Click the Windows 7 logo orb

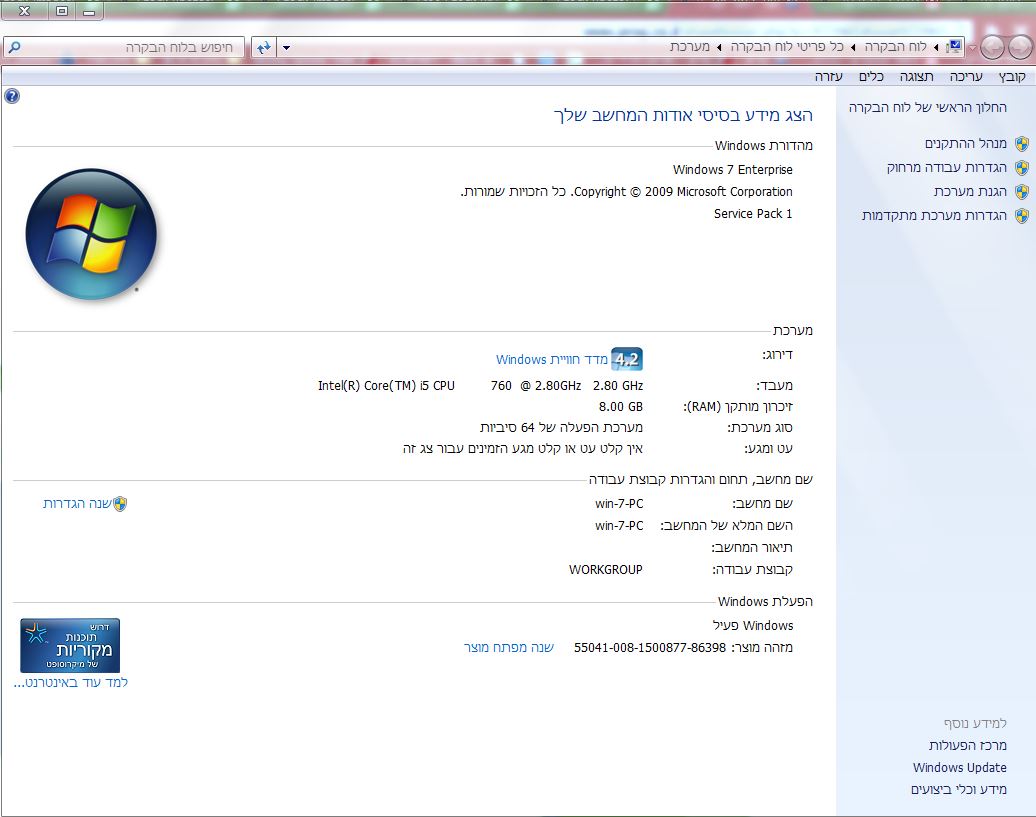point(91,234)
